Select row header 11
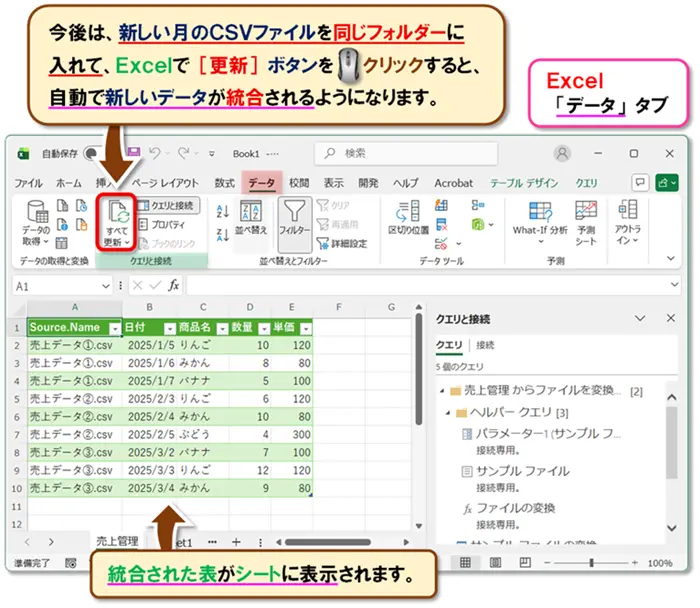The width and height of the screenshot is (700, 608). 17,507
